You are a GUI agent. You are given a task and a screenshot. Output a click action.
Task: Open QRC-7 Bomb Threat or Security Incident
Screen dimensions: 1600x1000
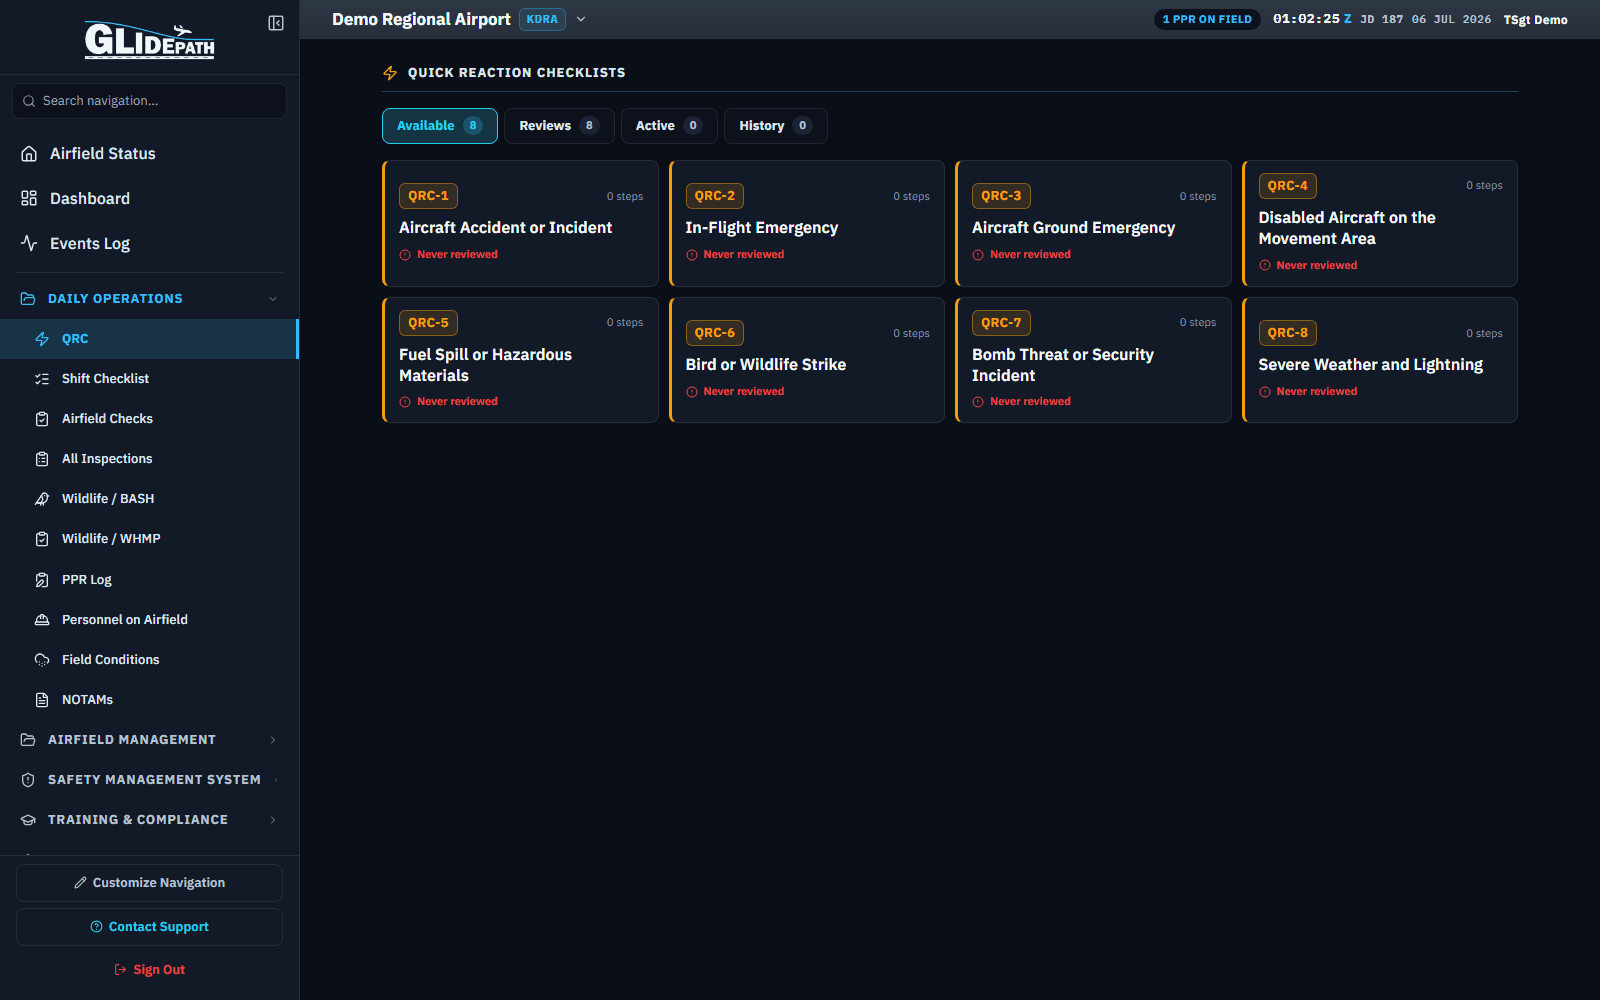coord(1093,360)
